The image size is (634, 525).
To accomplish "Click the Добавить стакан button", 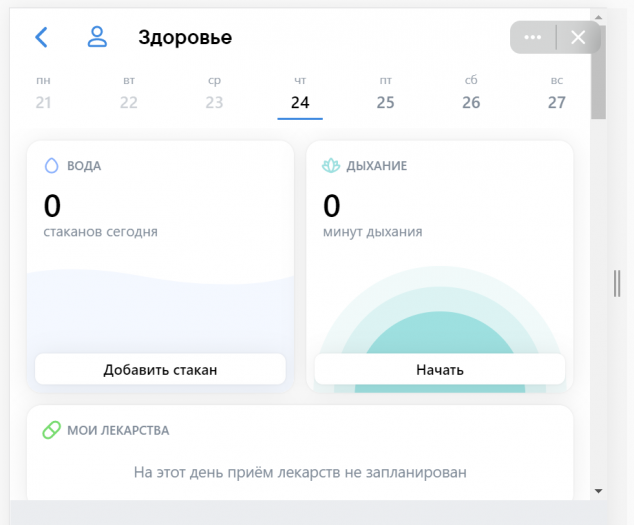I will pos(160,369).
